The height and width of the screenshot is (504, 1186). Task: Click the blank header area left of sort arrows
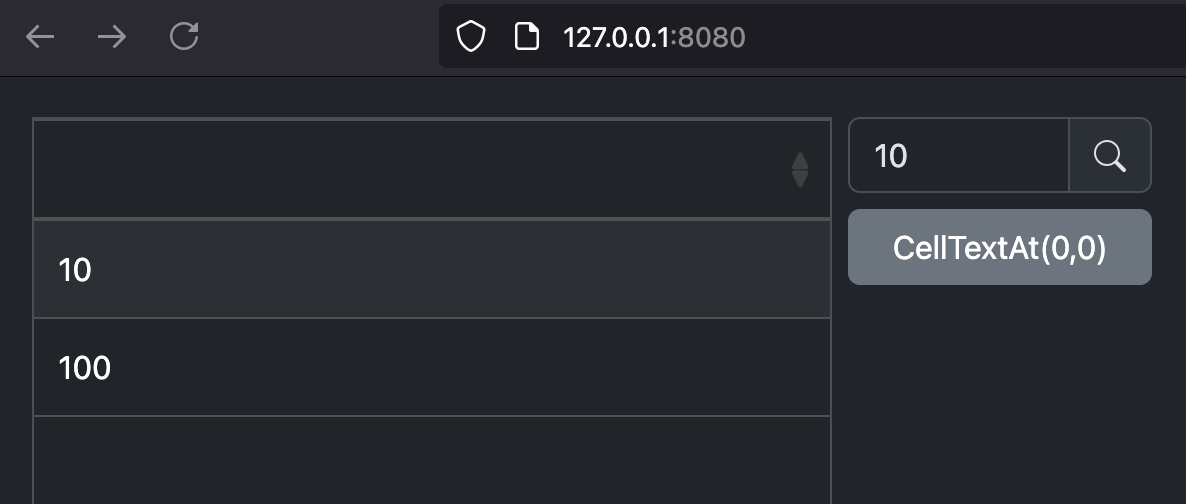click(408, 169)
